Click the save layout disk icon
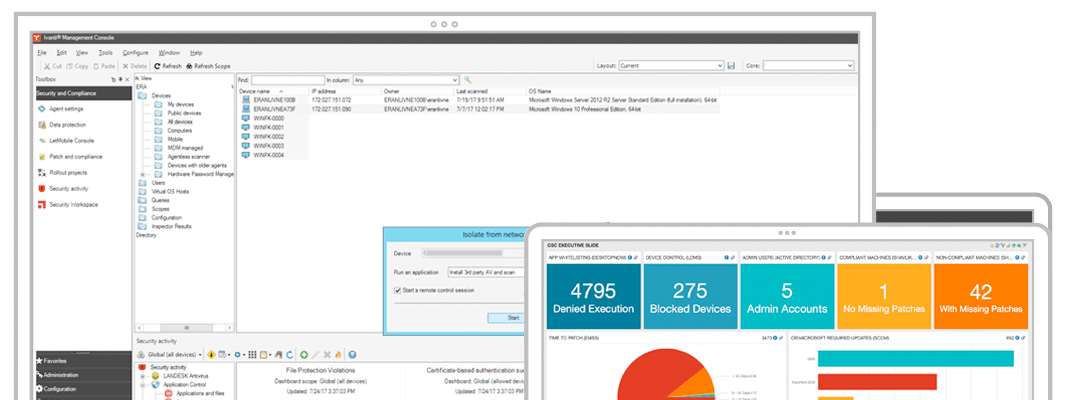 pos(731,66)
